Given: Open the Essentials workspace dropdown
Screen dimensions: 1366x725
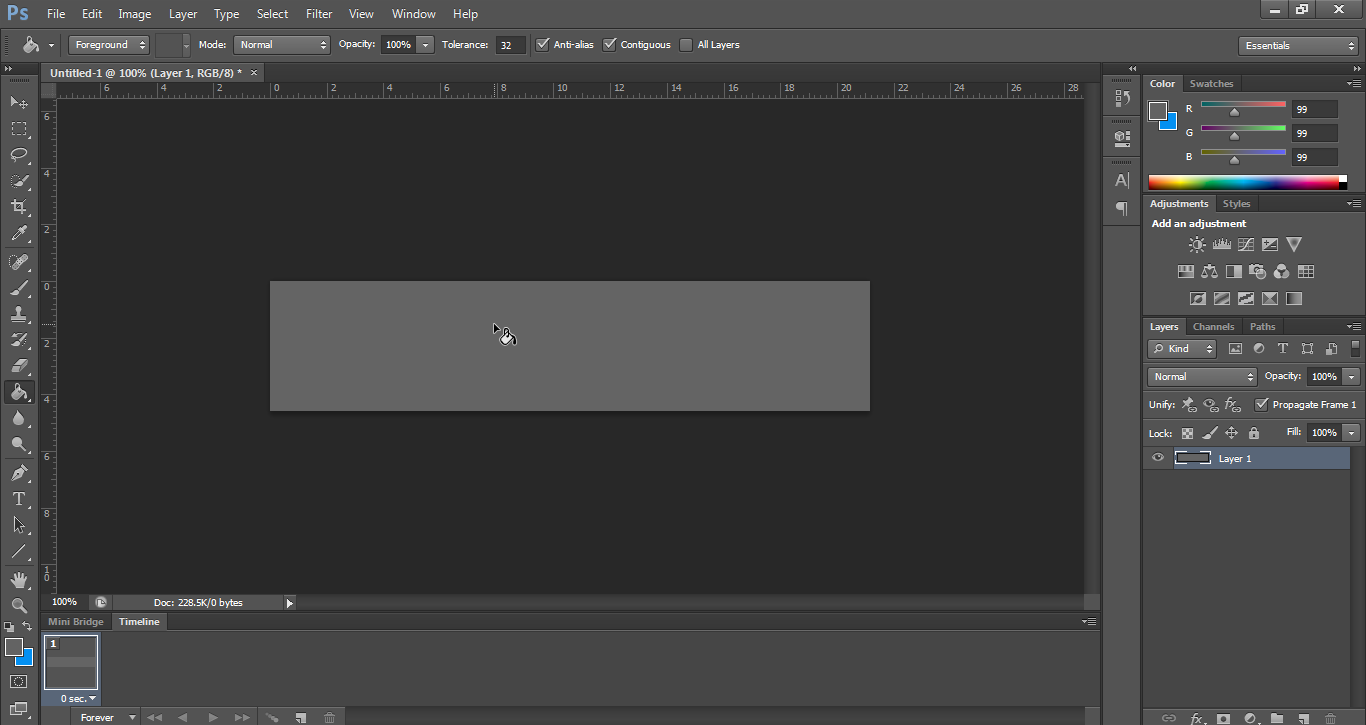Looking at the screenshot, I should (x=1297, y=45).
